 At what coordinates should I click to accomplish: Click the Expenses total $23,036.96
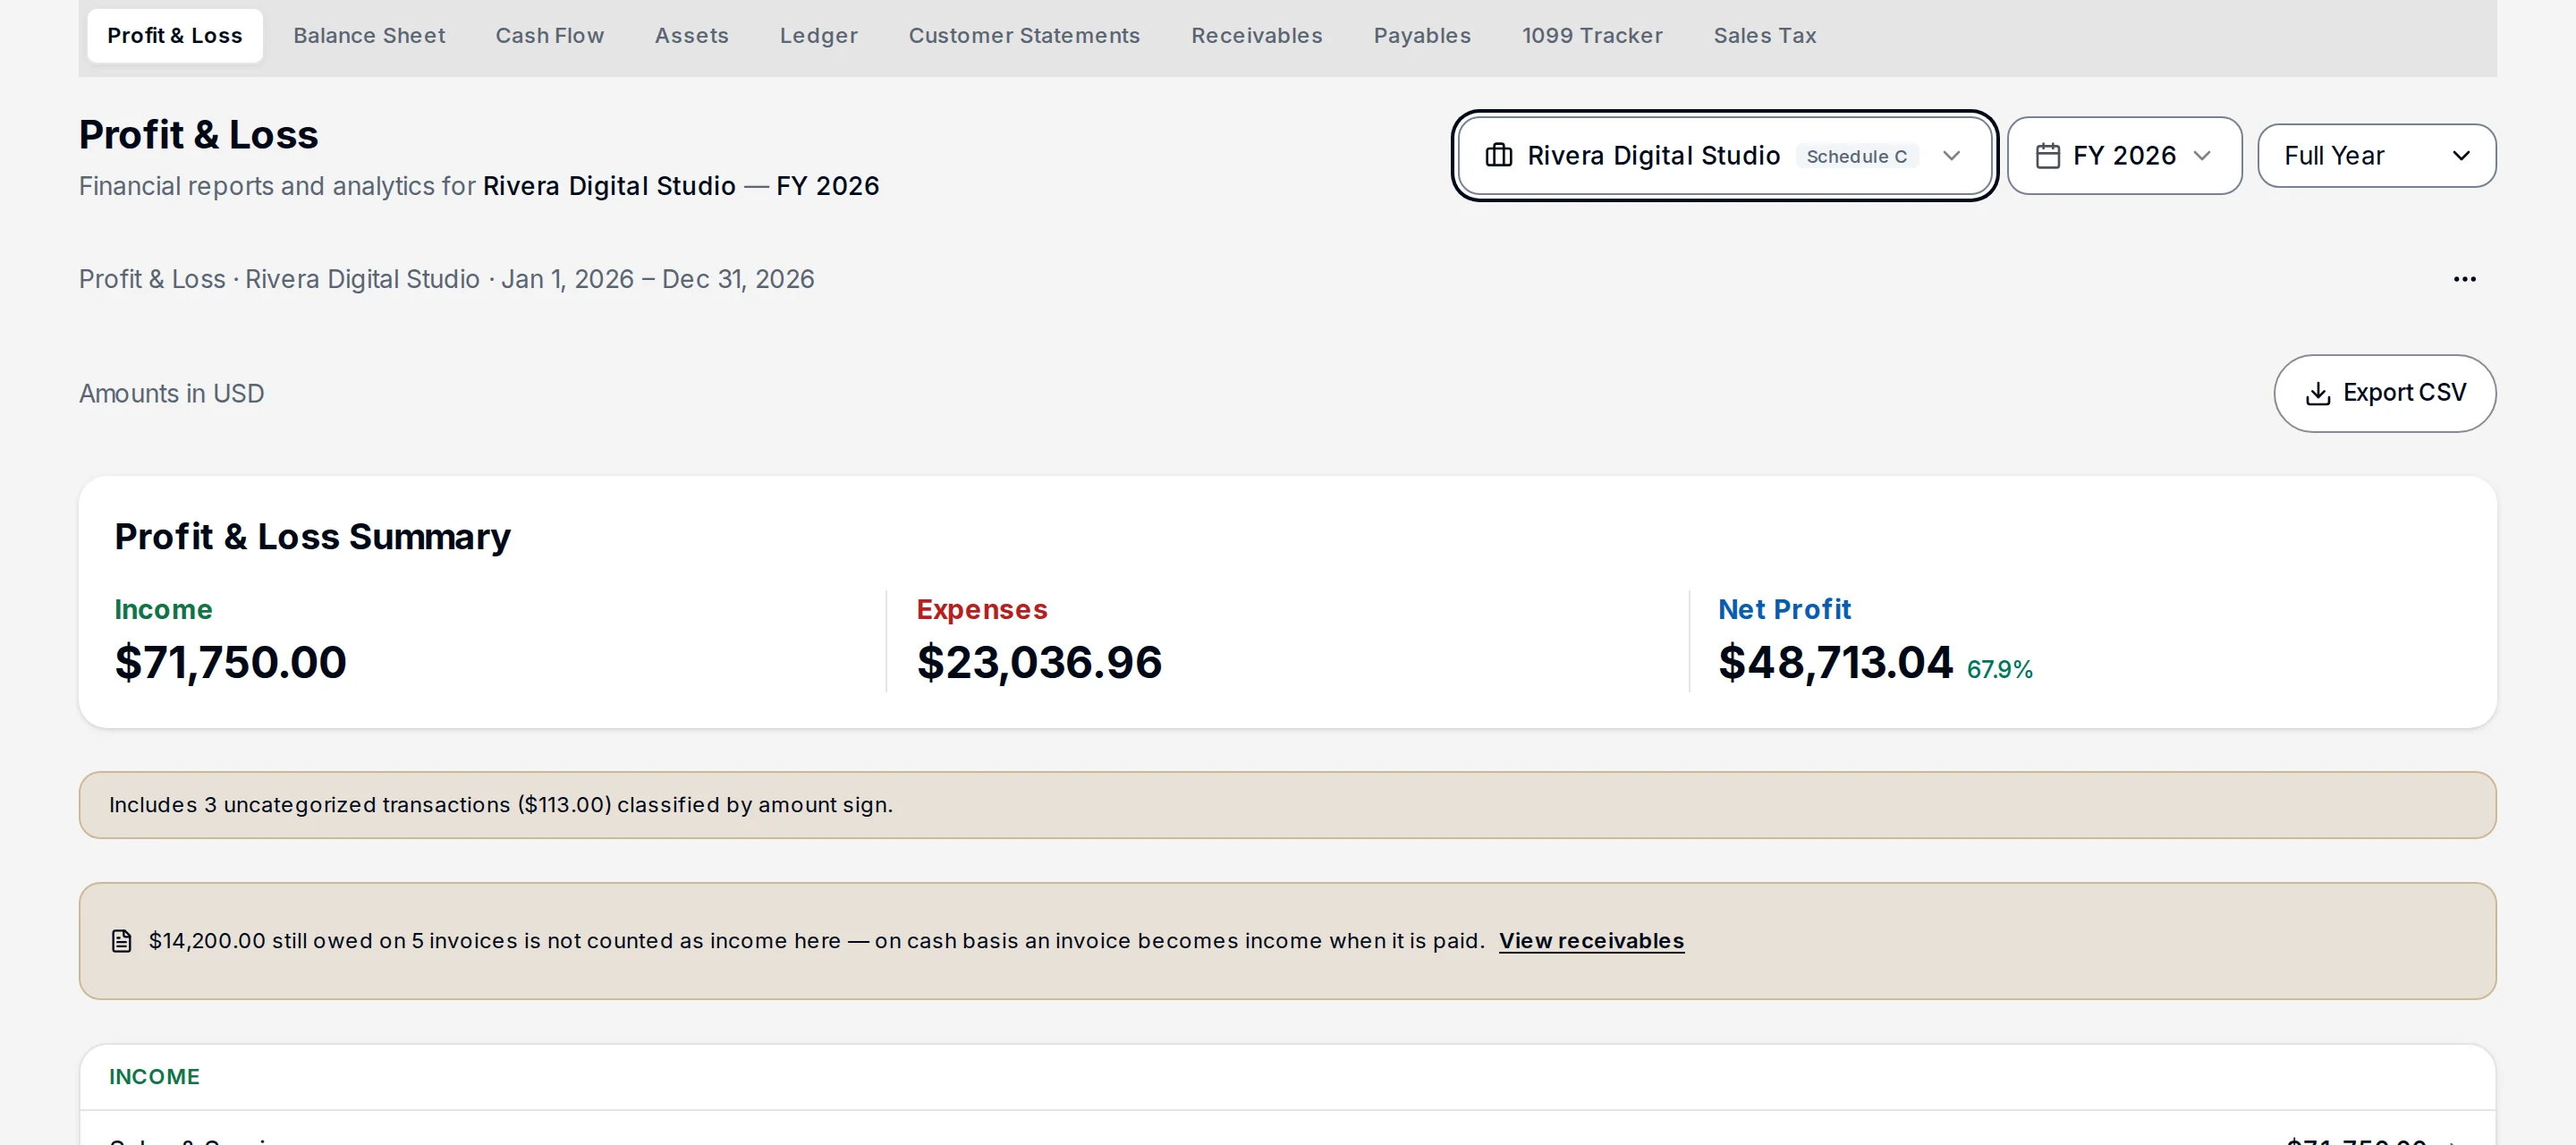[1039, 662]
